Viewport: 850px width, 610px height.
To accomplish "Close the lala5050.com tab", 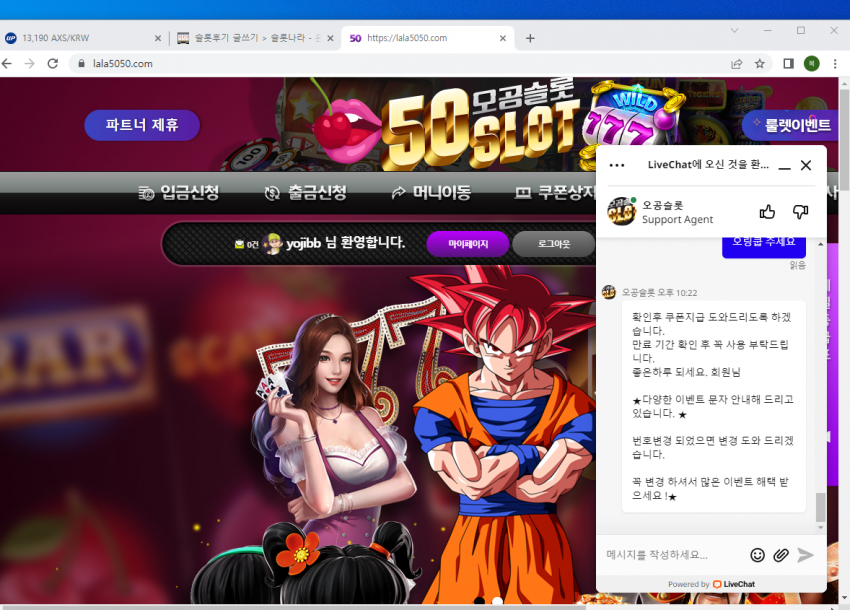I will point(503,38).
